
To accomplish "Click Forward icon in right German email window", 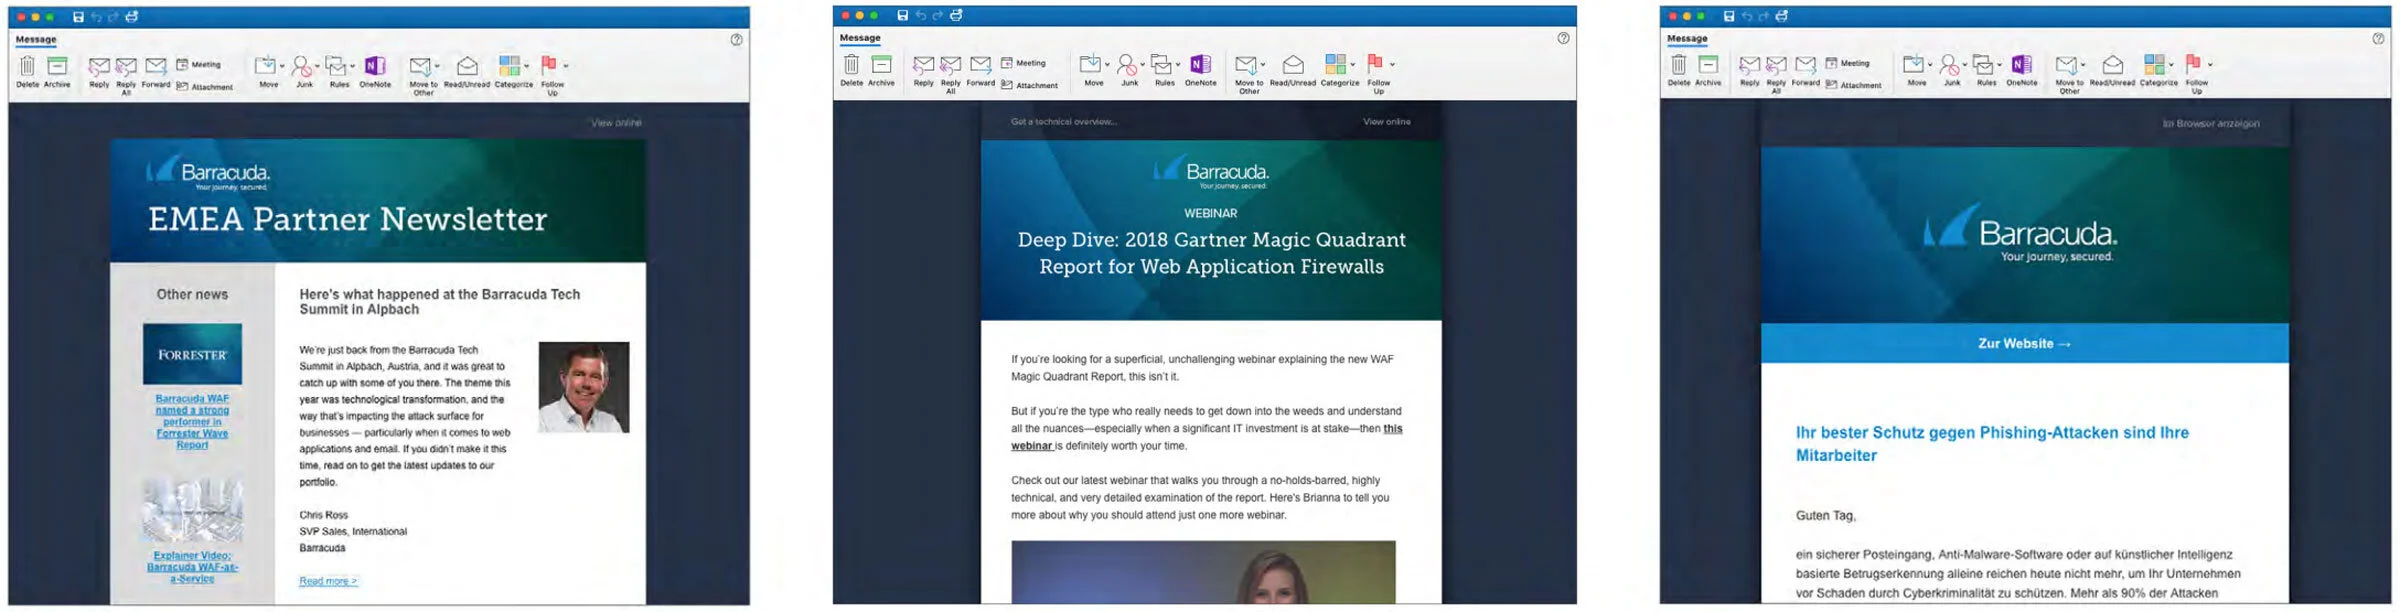I will tap(1805, 65).
